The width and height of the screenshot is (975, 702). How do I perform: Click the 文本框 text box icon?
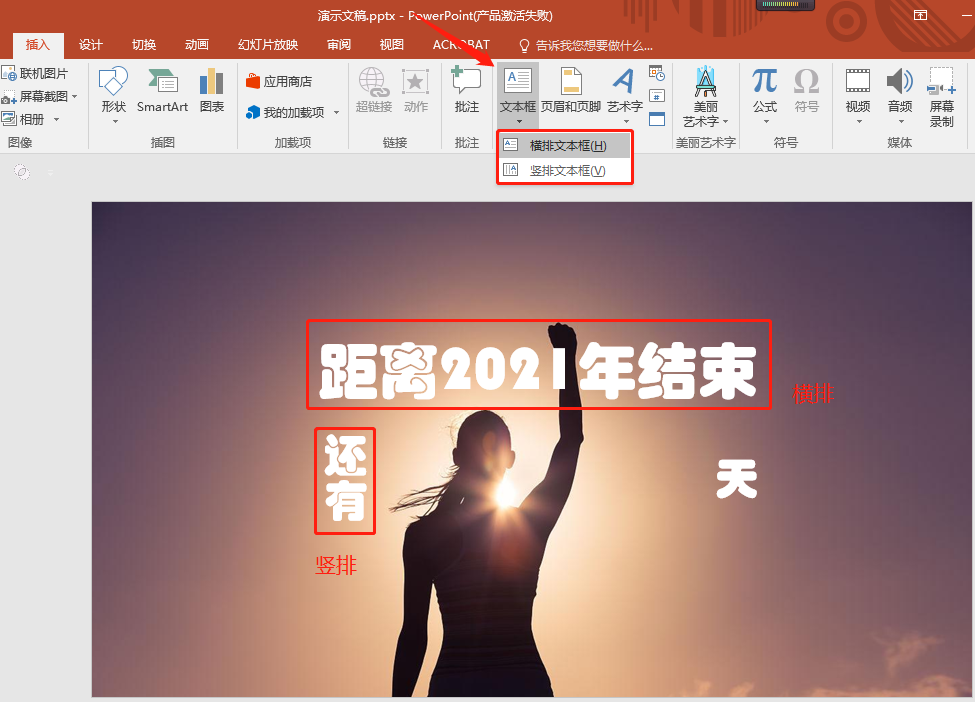coord(517,81)
